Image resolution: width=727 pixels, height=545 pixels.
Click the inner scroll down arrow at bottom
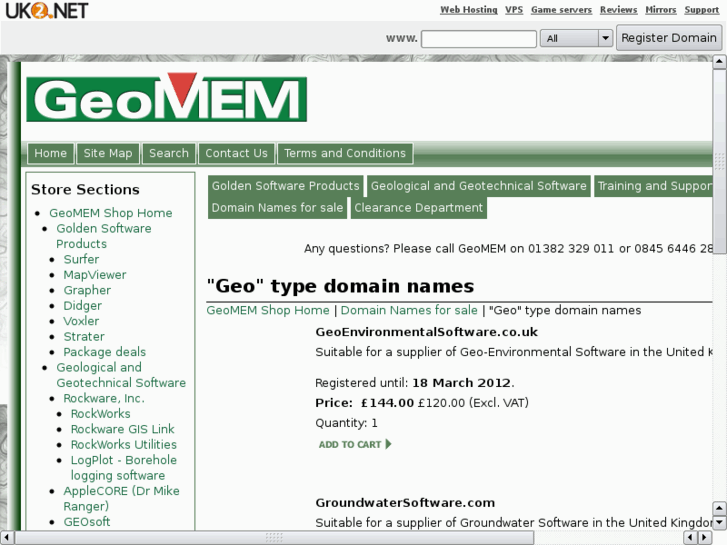pos(719,523)
